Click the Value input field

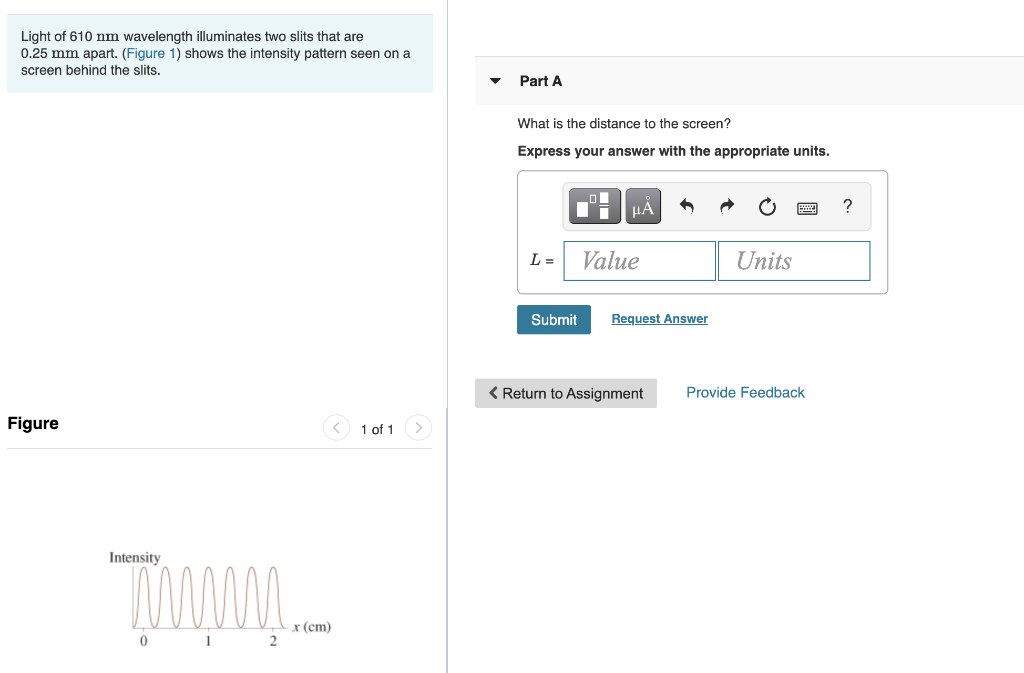click(x=639, y=261)
